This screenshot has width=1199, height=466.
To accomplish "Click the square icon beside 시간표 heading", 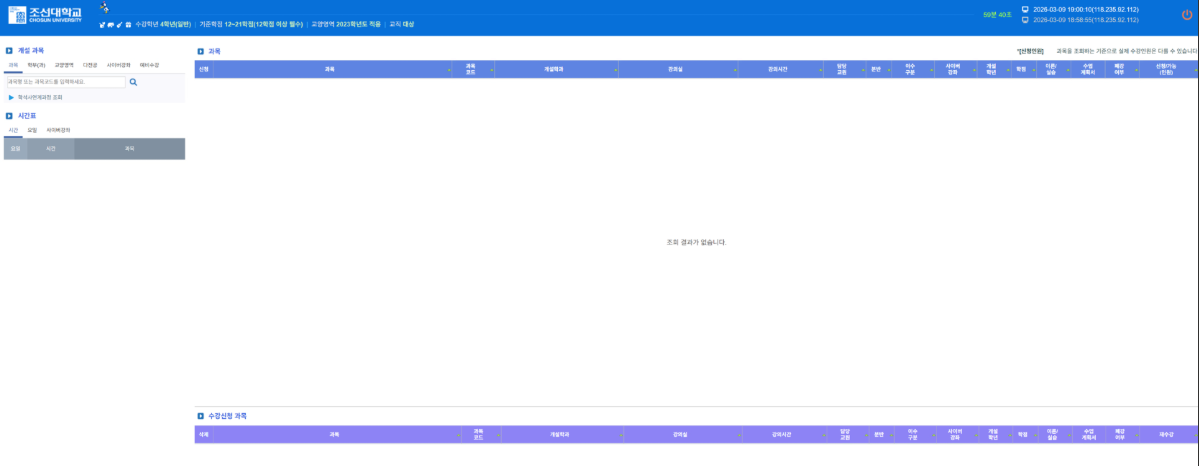I will [x=8, y=116].
